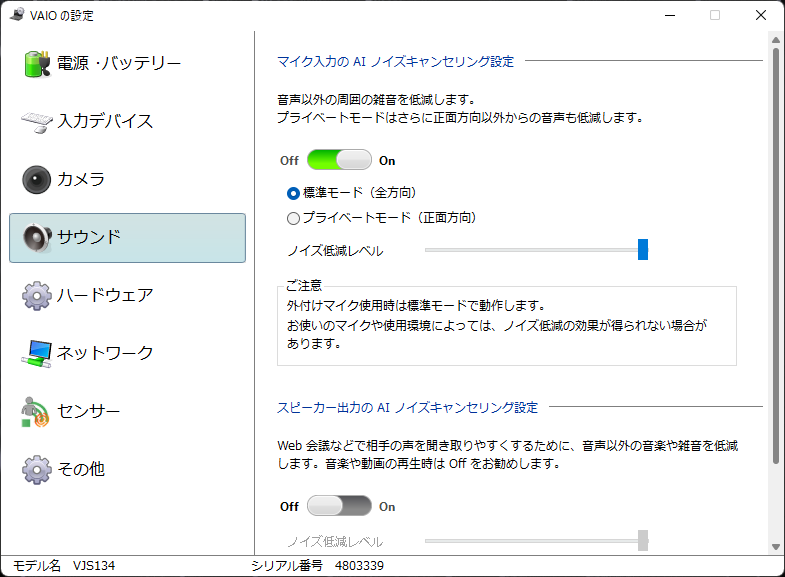785x577 pixels.
Task: Click the On label beside speaker switch
Action: tap(387, 506)
